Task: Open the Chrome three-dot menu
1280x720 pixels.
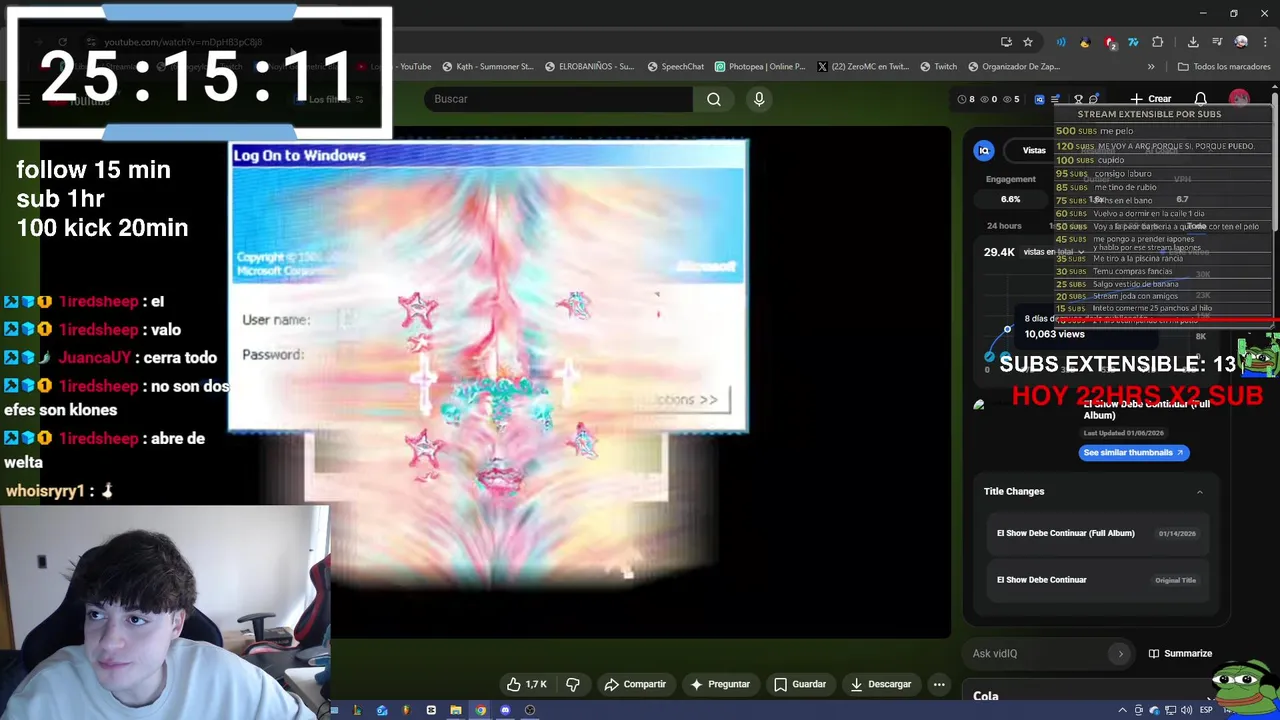Action: click(1264, 42)
